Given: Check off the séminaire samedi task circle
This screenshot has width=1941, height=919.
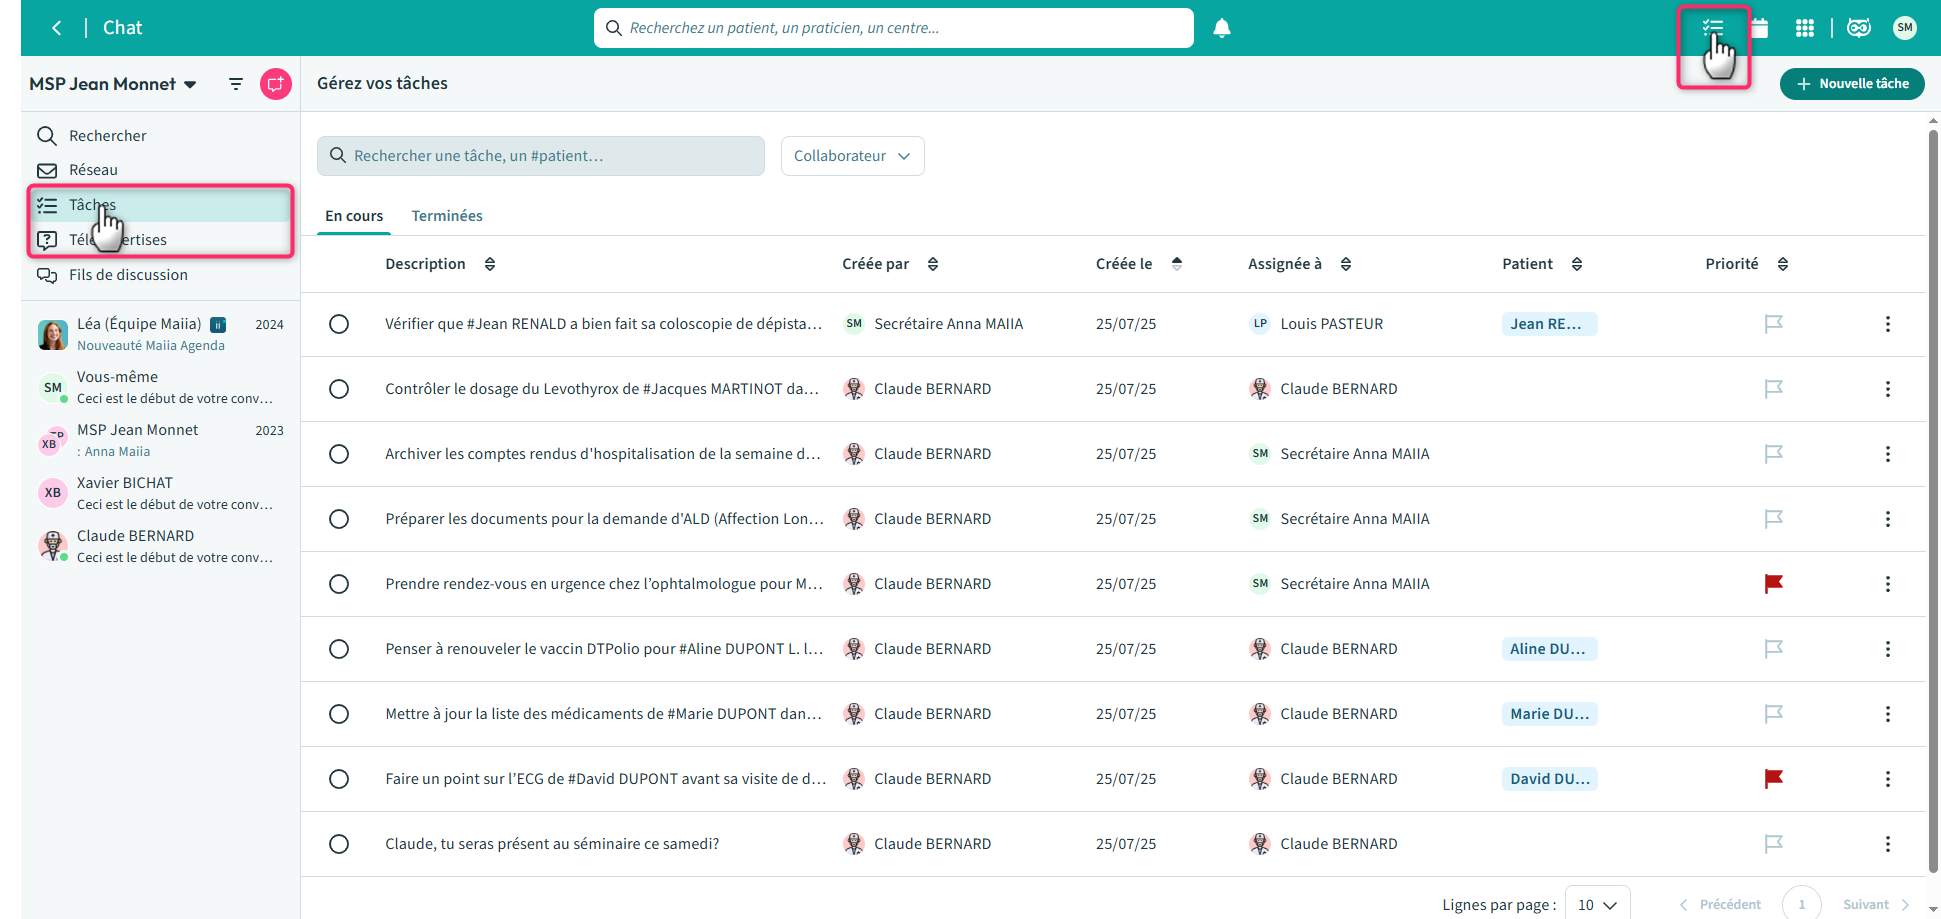Looking at the screenshot, I should (339, 844).
